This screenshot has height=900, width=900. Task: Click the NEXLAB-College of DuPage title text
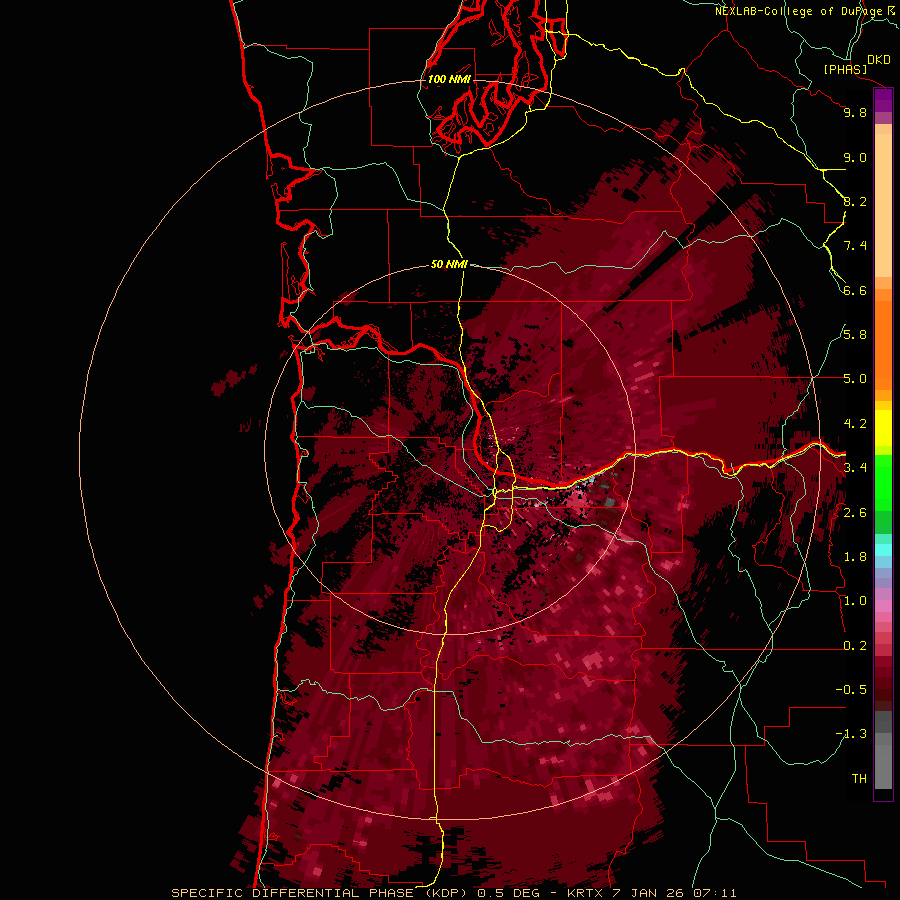click(x=798, y=11)
